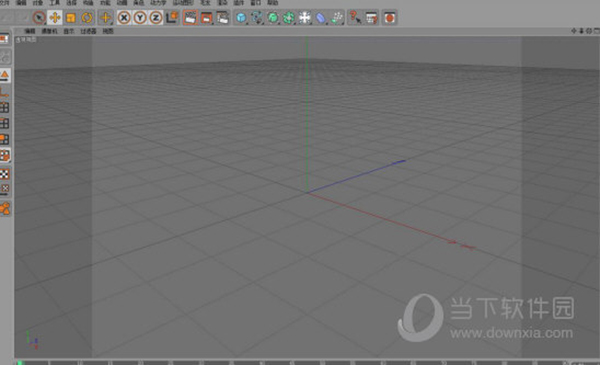The width and height of the screenshot is (600, 365).
Task: Render the active view
Action: [190, 18]
